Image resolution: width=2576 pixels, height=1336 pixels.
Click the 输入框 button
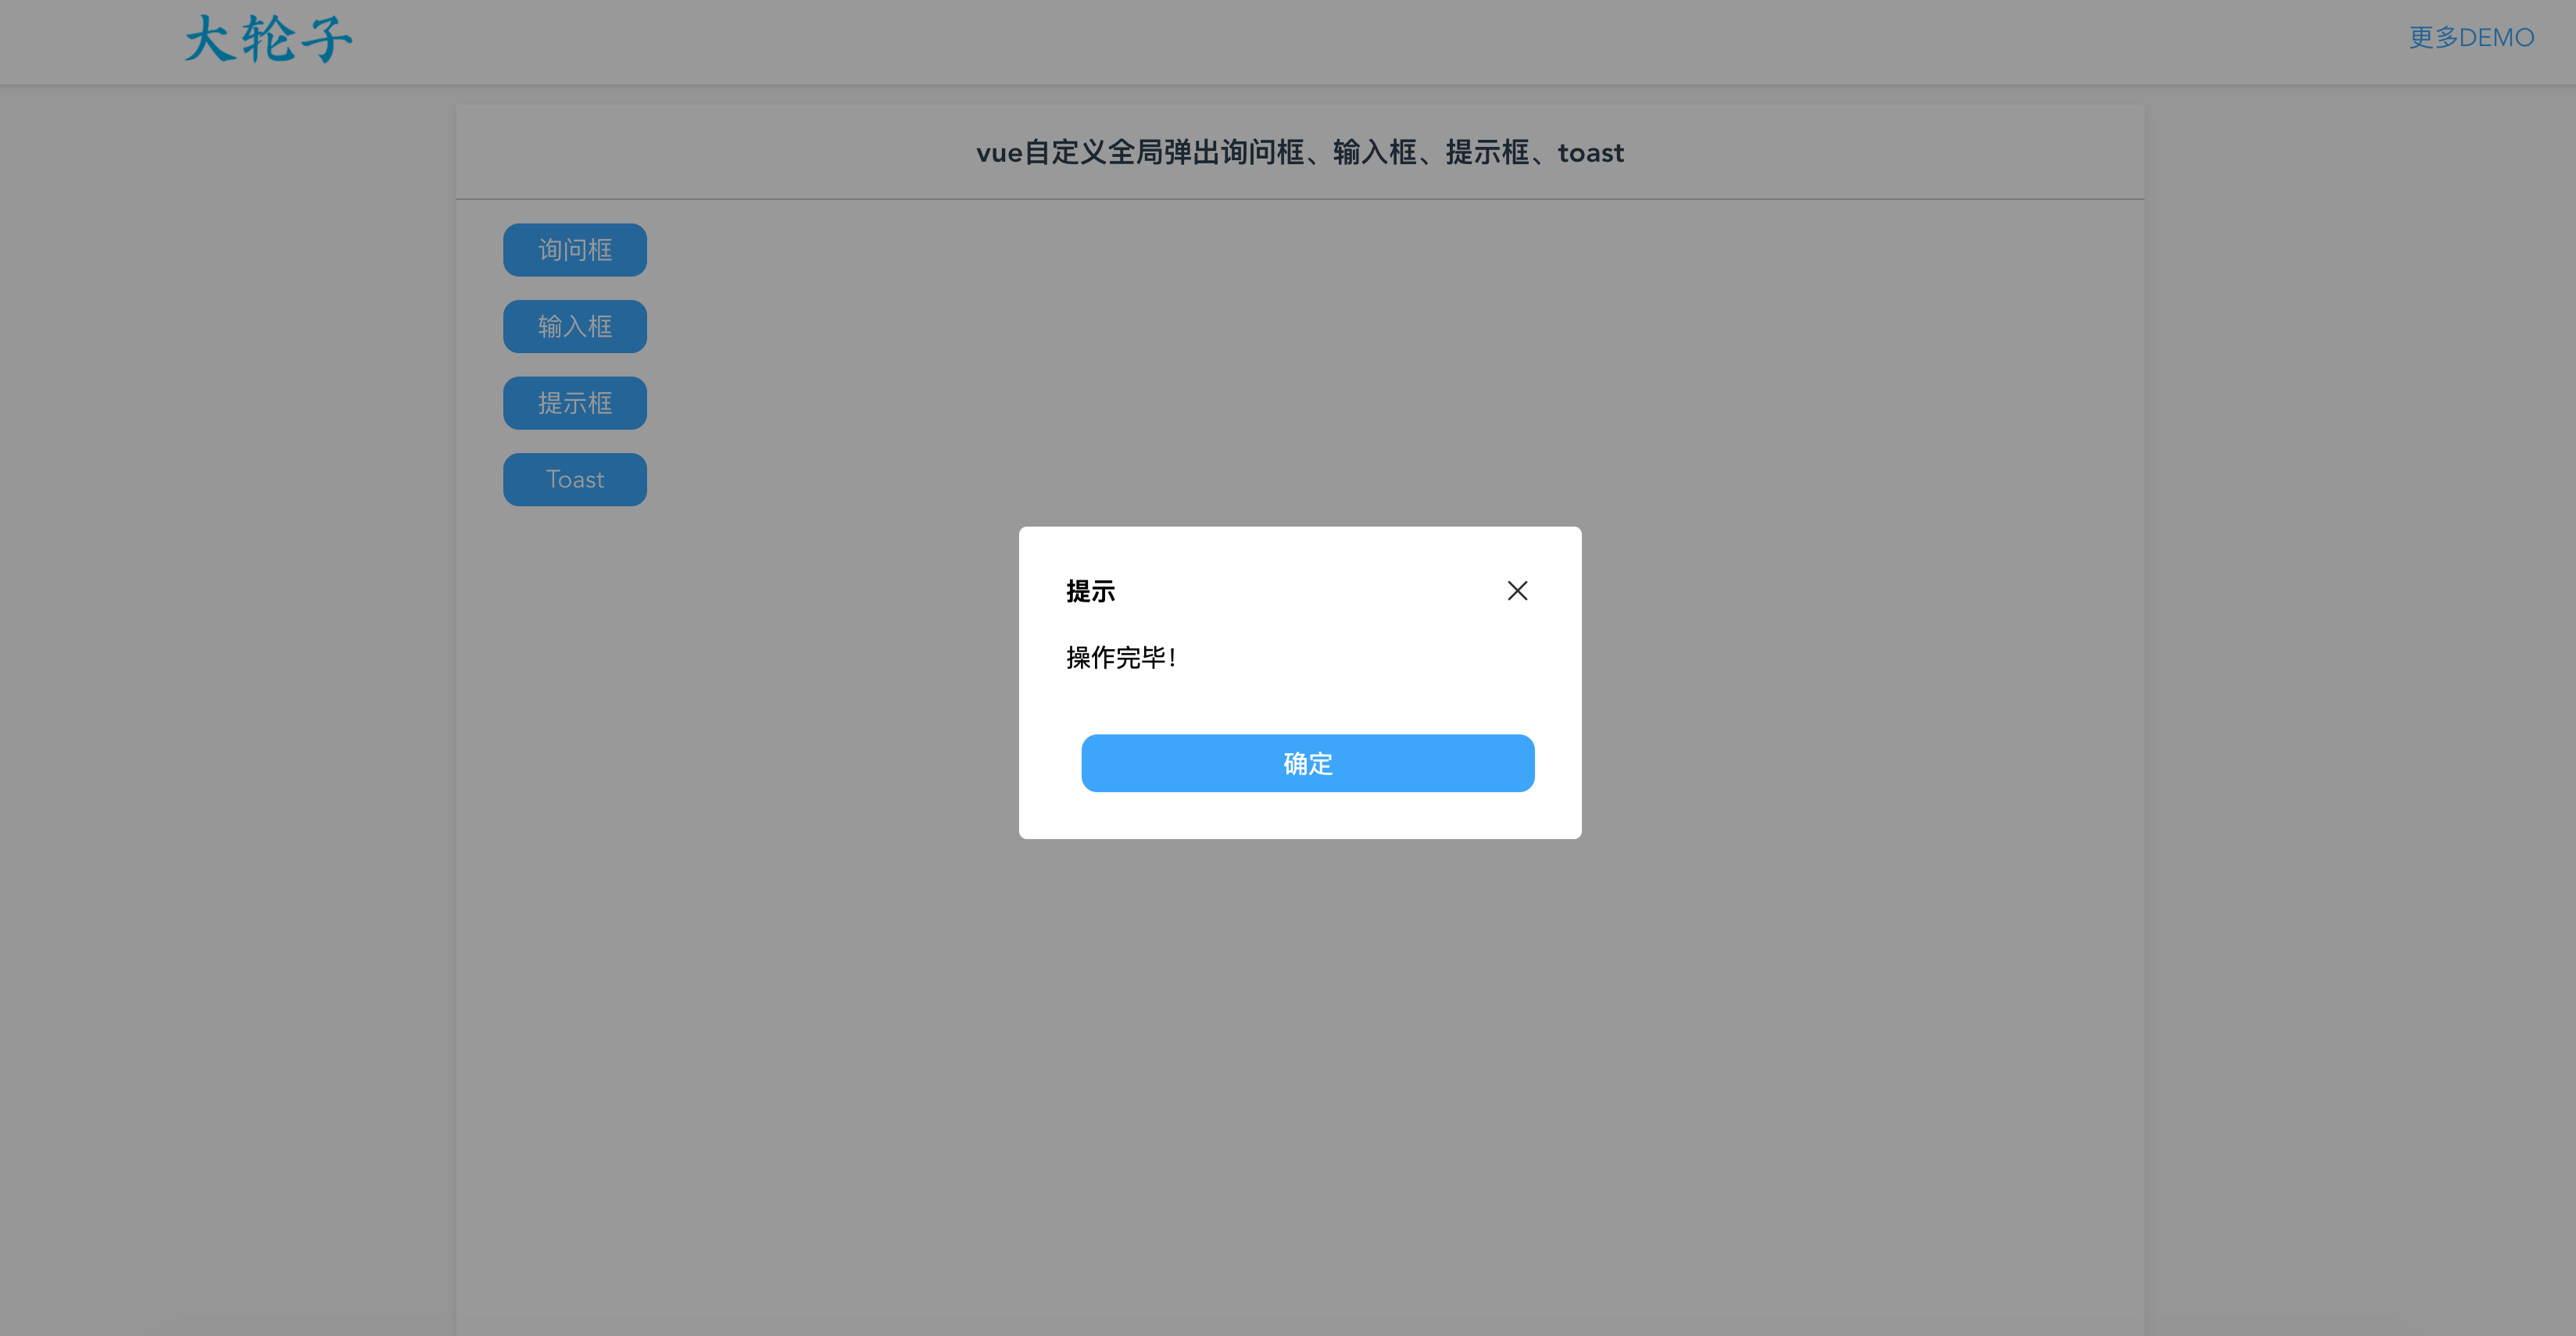575,327
